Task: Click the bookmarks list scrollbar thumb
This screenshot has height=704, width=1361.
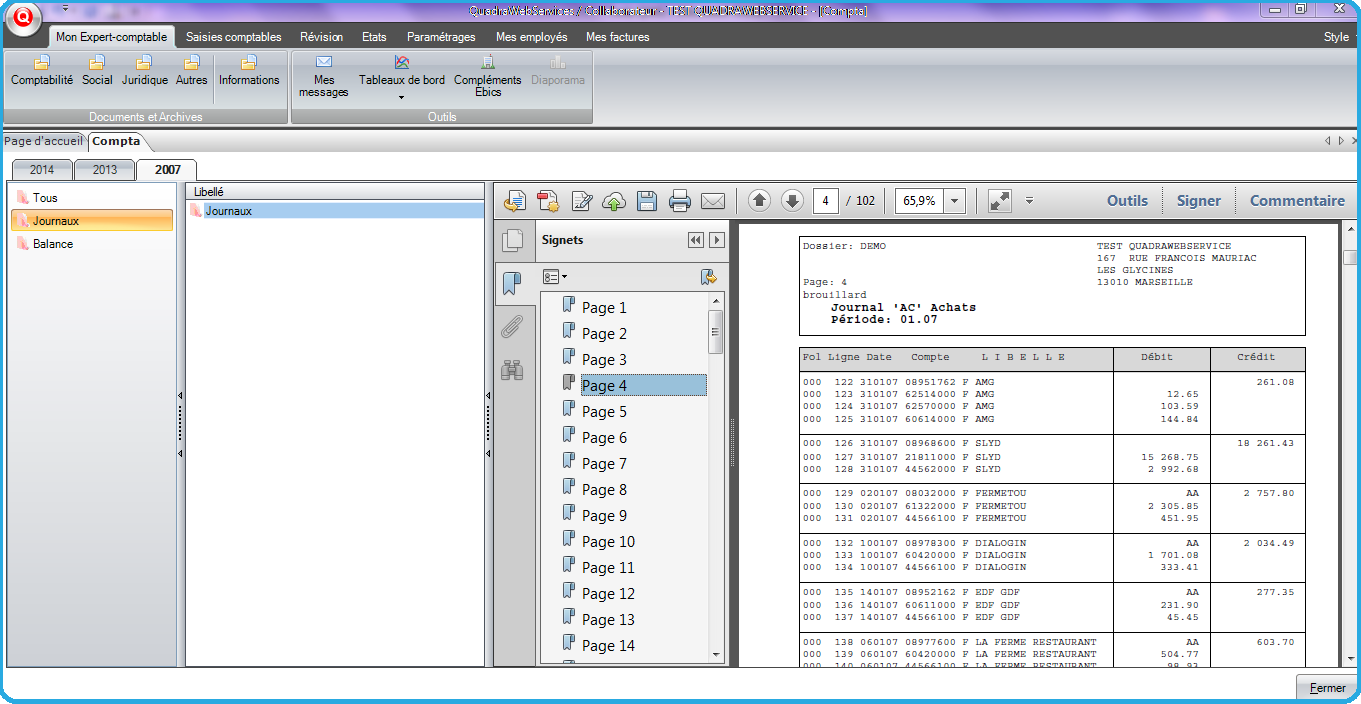Action: [716, 331]
